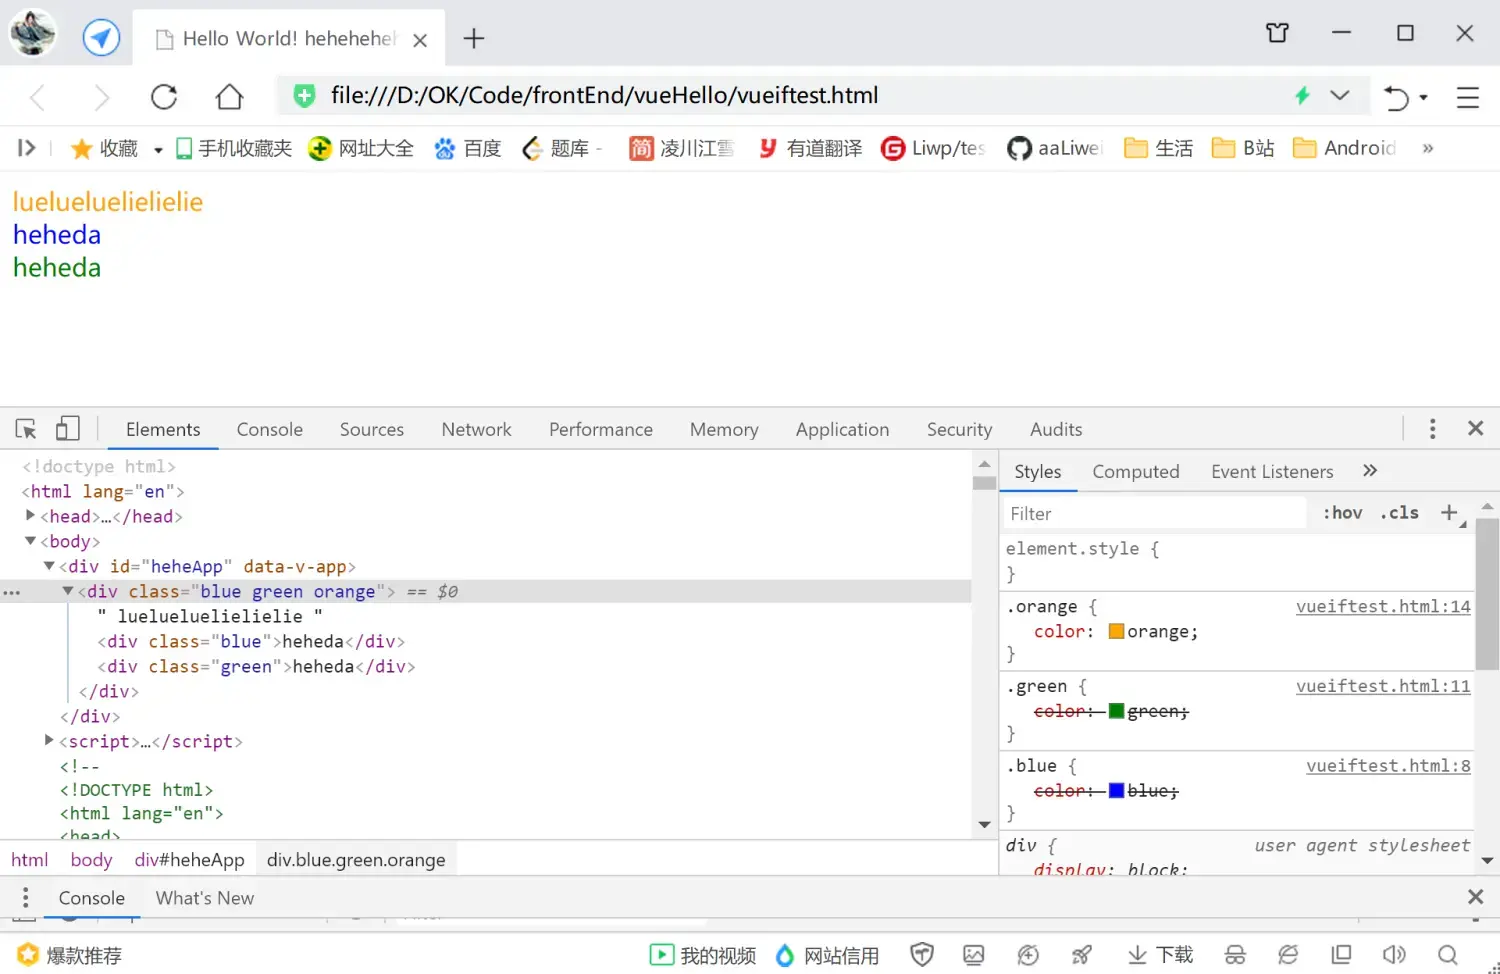Screen dimensions: 1500x974
Task: Select the div class blue heheda row
Action: click(x=251, y=641)
